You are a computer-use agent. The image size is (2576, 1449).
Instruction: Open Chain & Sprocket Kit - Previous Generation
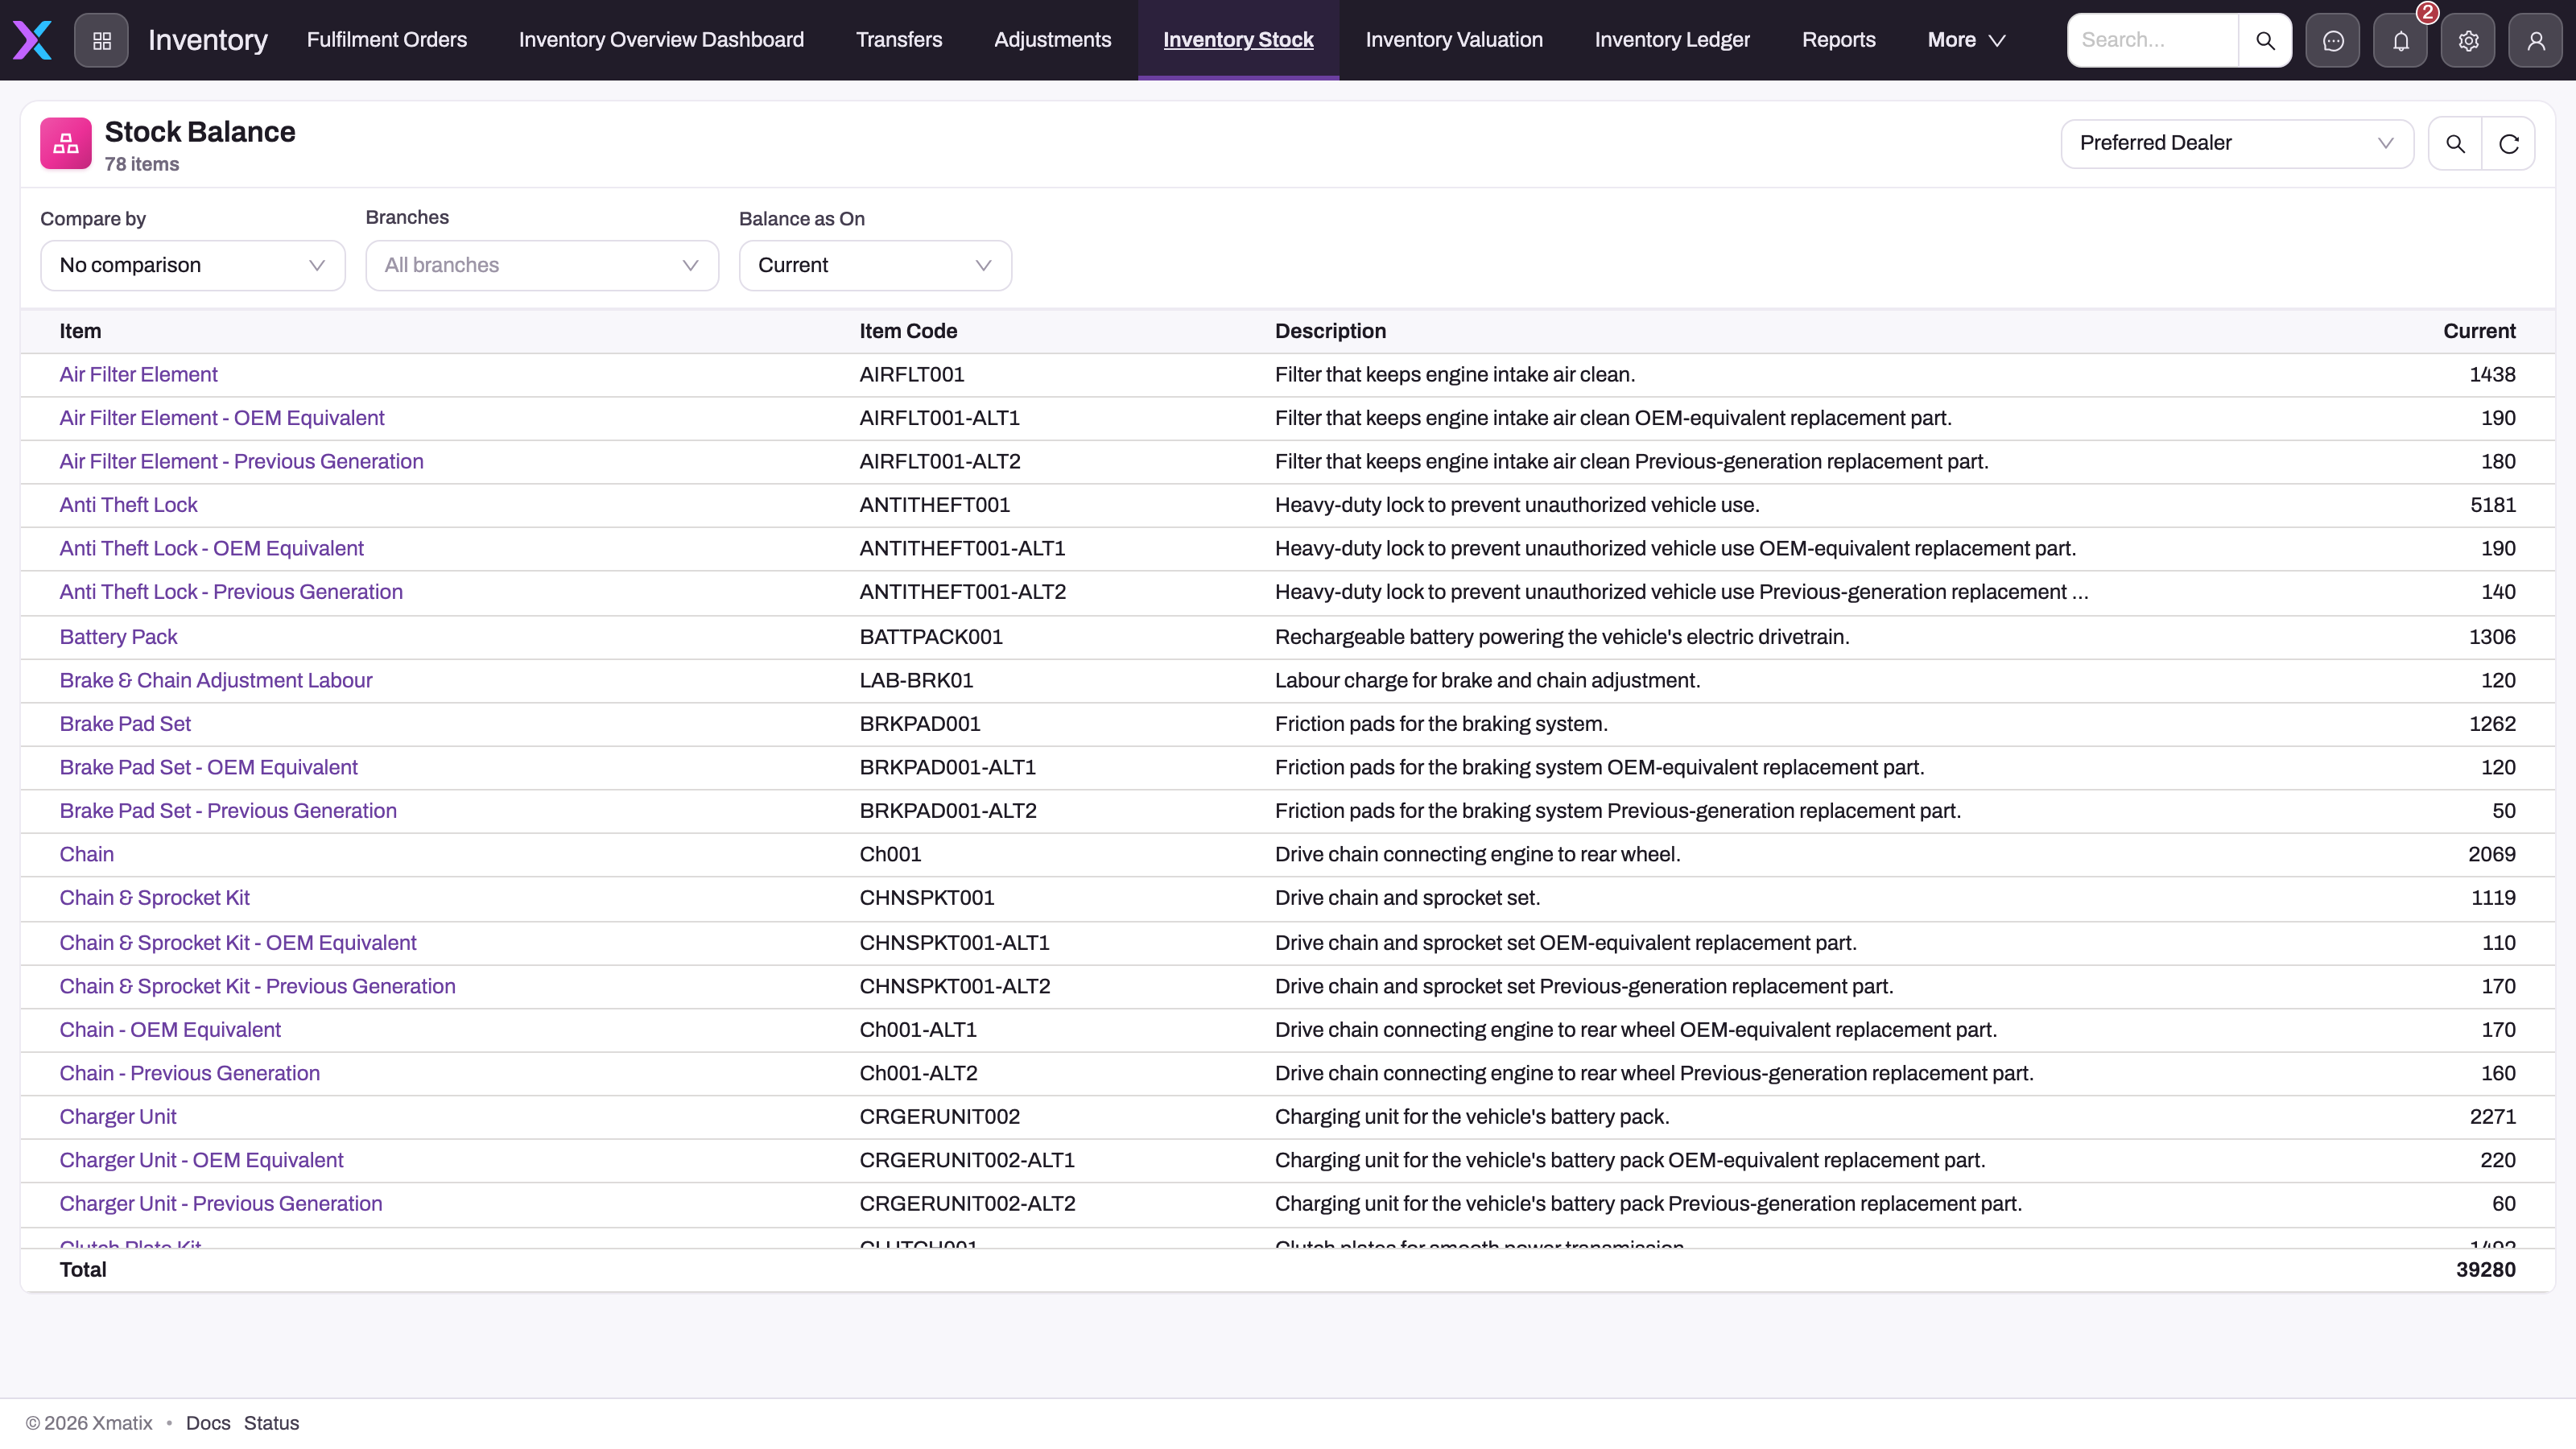pyautogui.click(x=257, y=986)
